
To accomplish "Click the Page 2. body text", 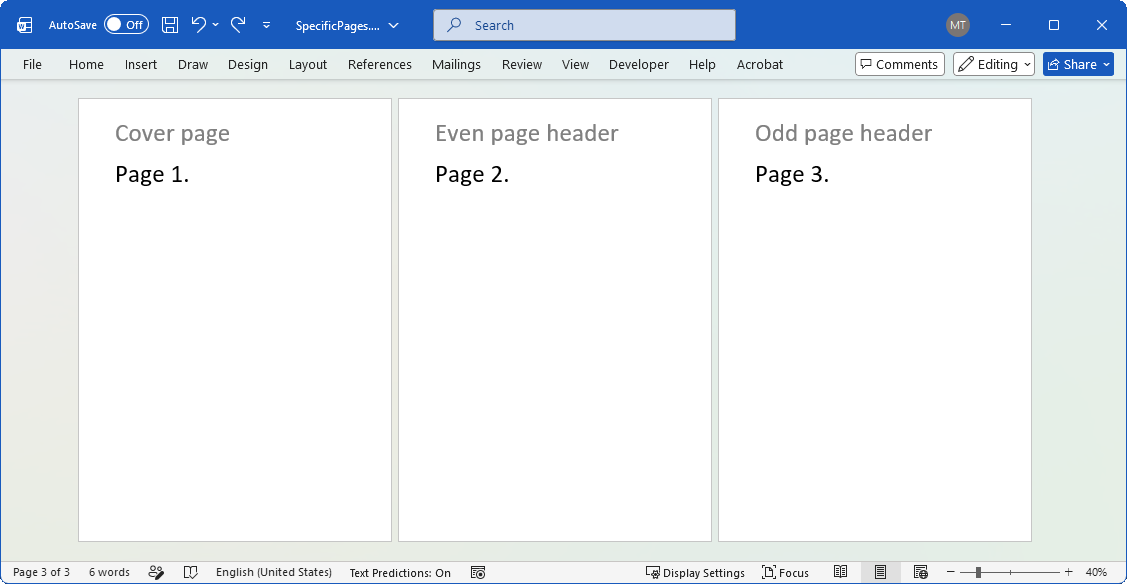I will [472, 175].
